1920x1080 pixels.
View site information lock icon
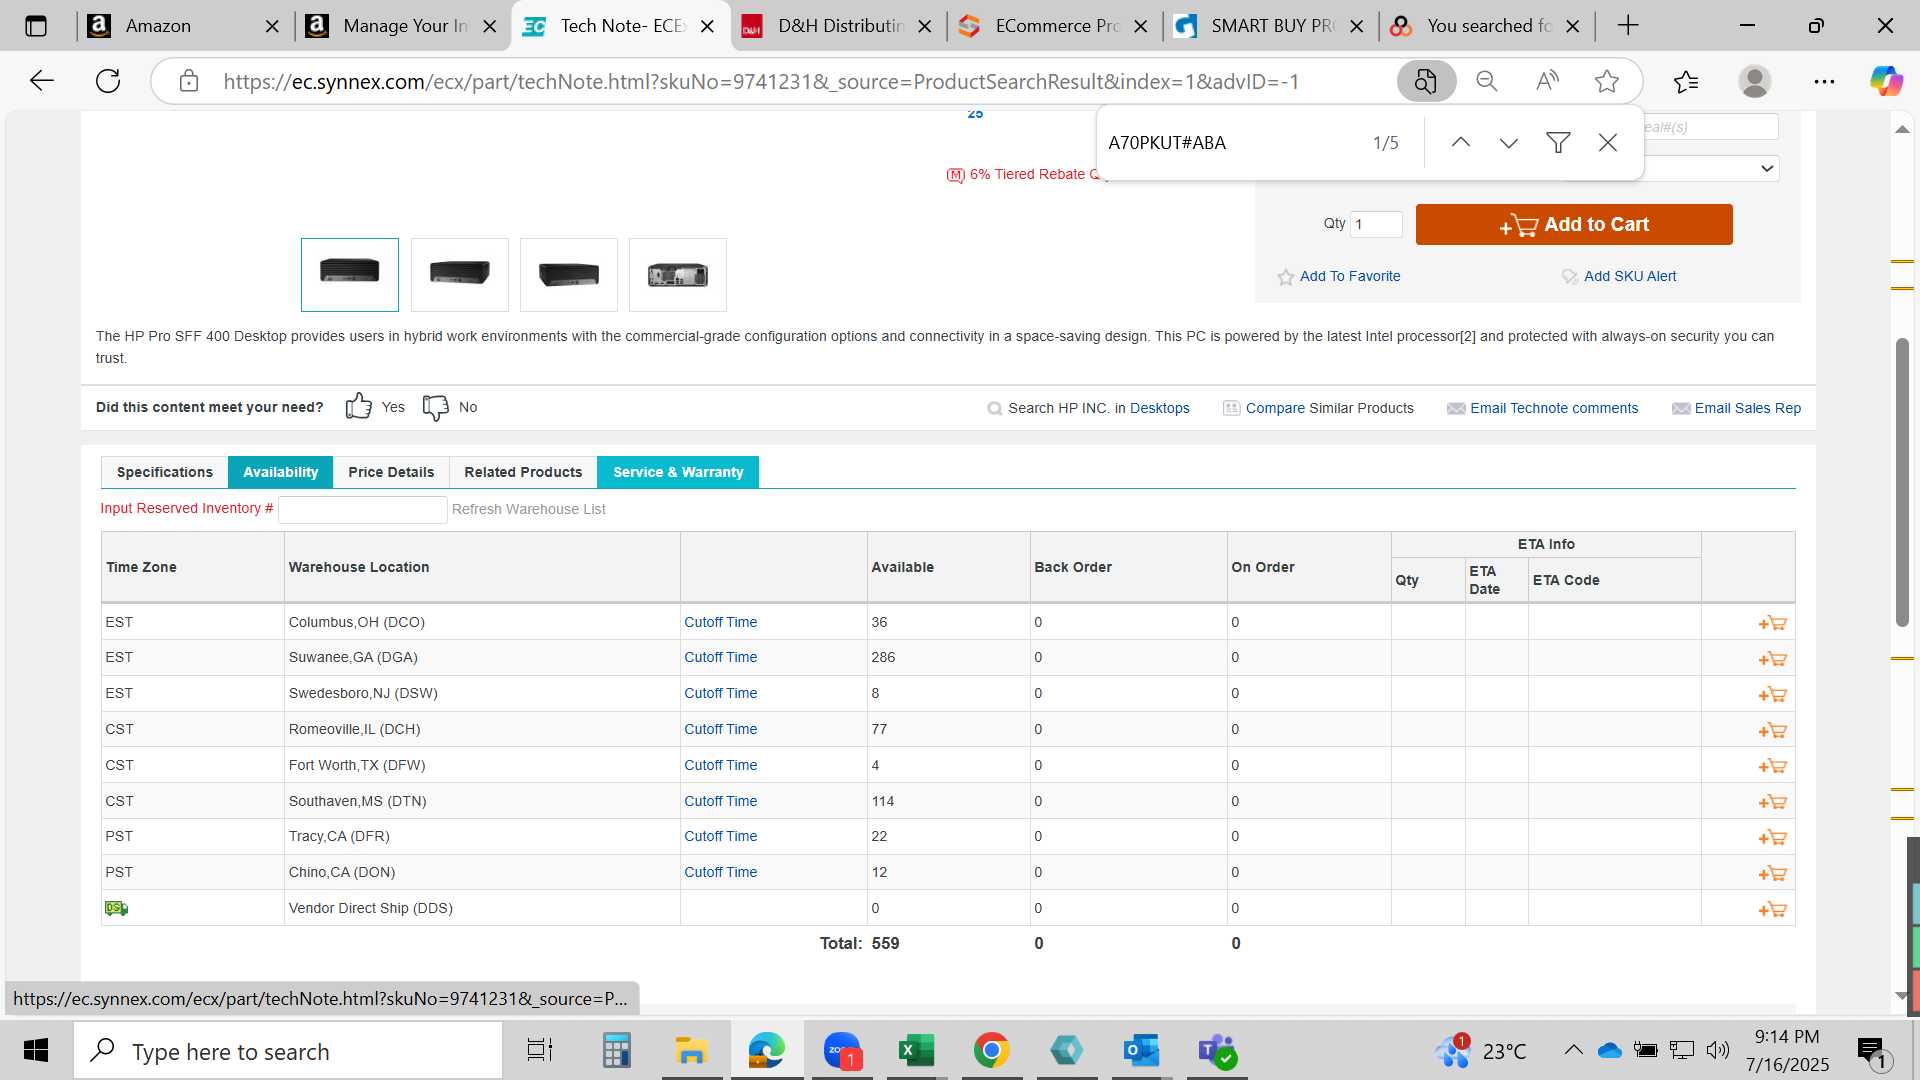point(189,81)
